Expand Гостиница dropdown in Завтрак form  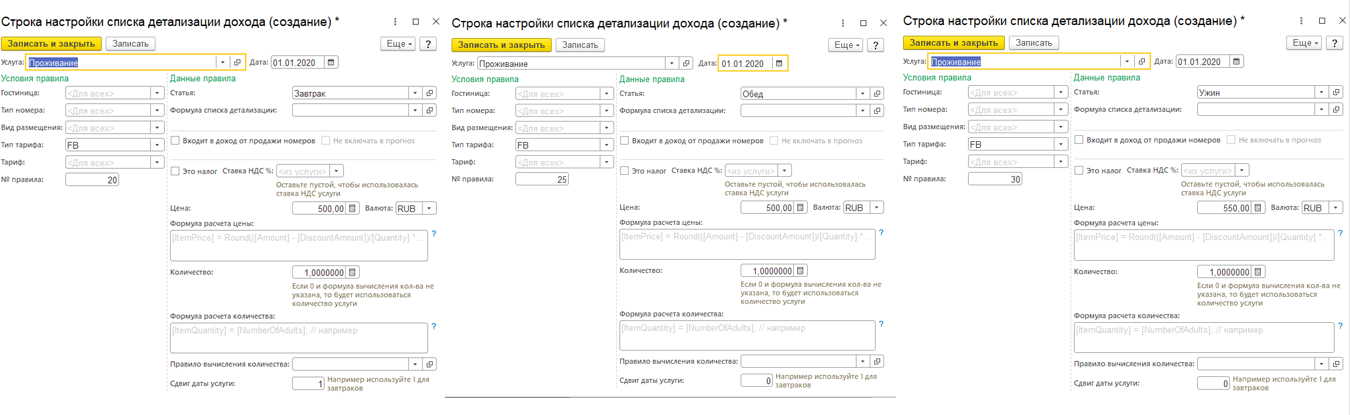157,93
